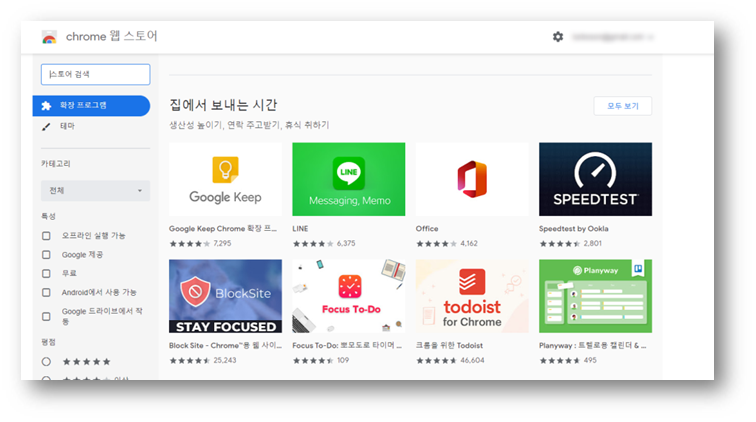Click the 2,801 rating count under Speedtest
This screenshot has height=422, width=756.
click(x=593, y=244)
